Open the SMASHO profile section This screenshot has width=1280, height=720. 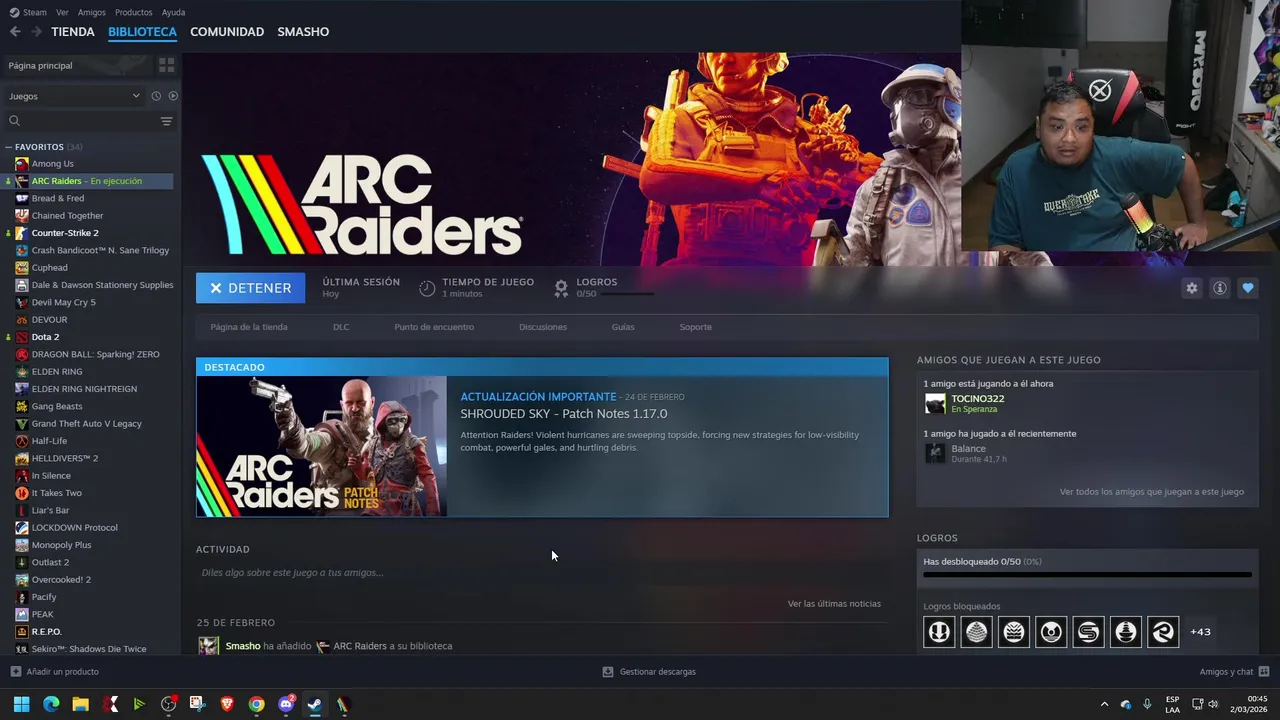303,32
